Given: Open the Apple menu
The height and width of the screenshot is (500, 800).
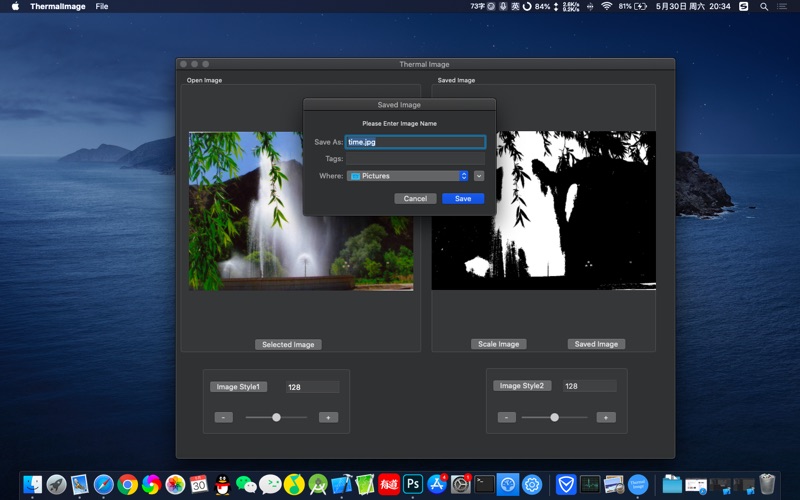Looking at the screenshot, I should click(x=15, y=6).
